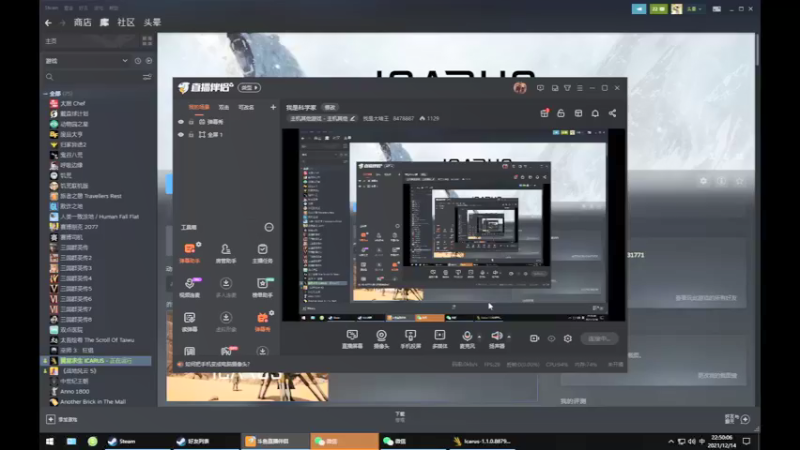The image size is (800, 450).
Task: Open Steam account name dropdown
Action: point(694,9)
